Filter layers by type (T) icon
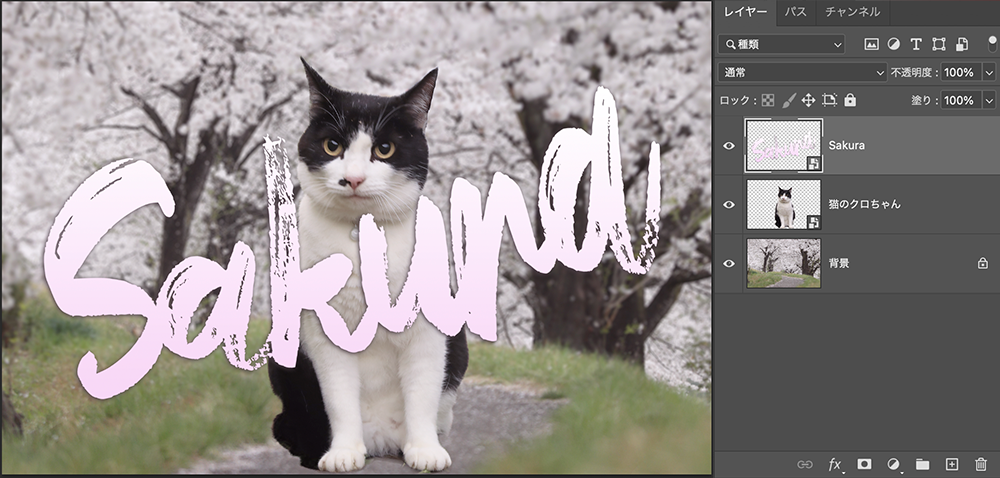Screen dimensions: 1000x478 (916, 44)
